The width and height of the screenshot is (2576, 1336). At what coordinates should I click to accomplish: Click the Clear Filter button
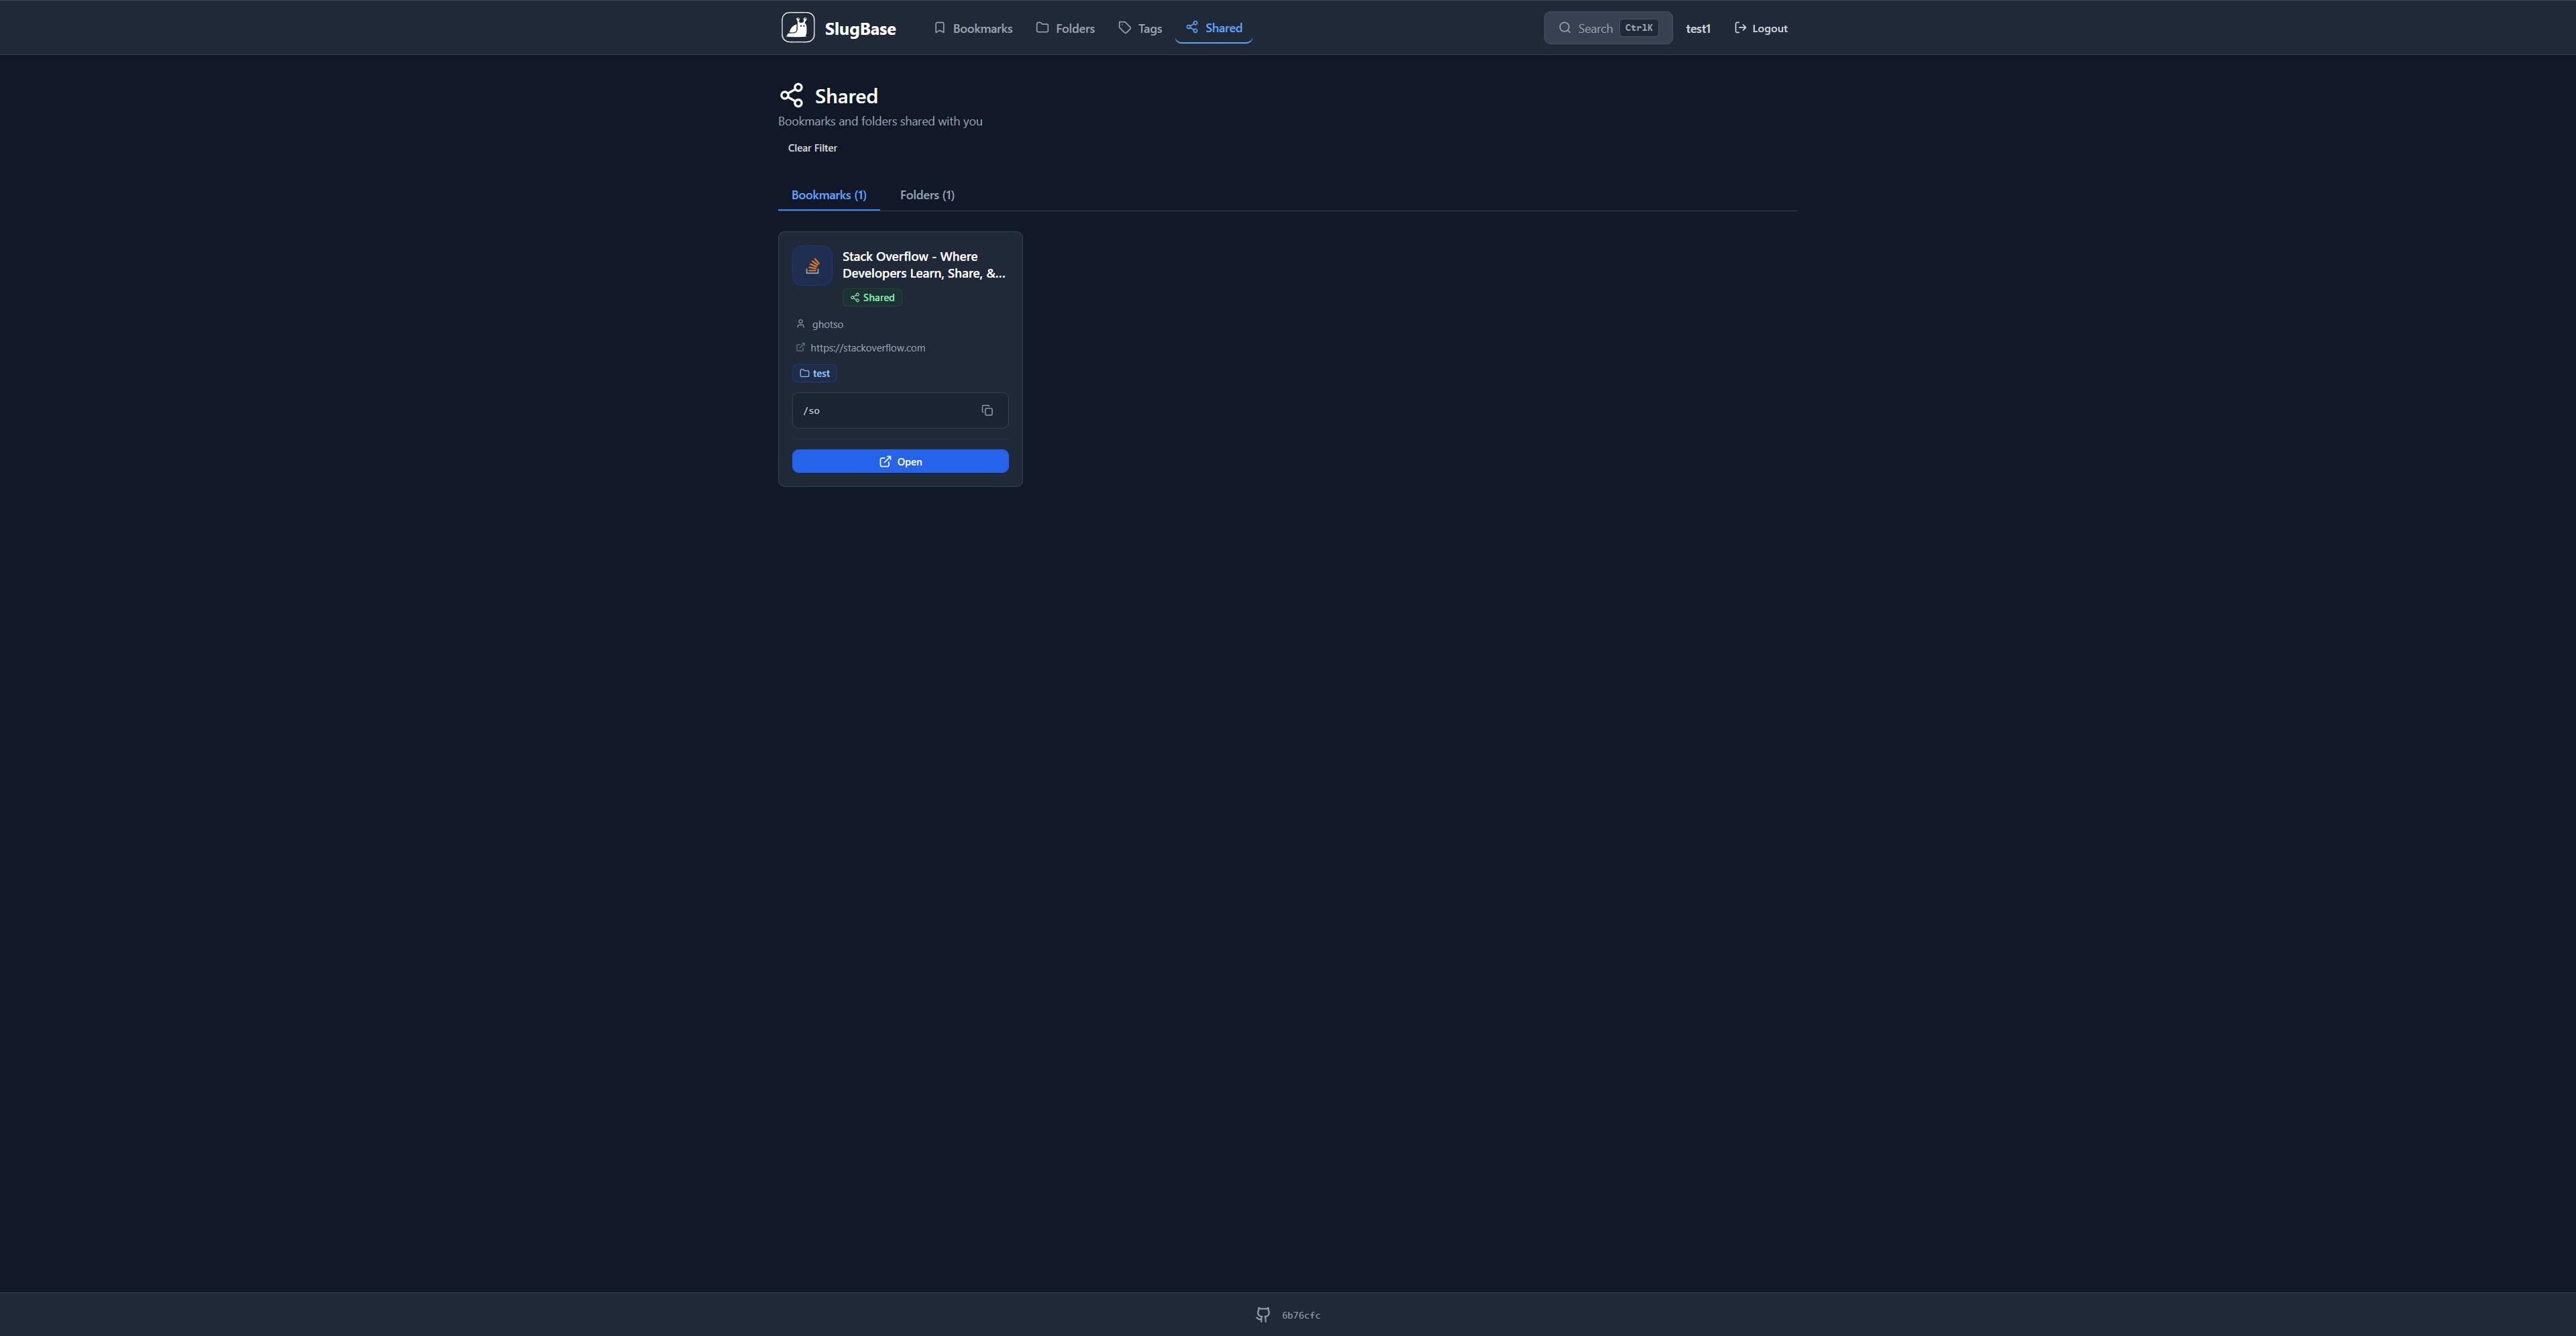[811, 147]
